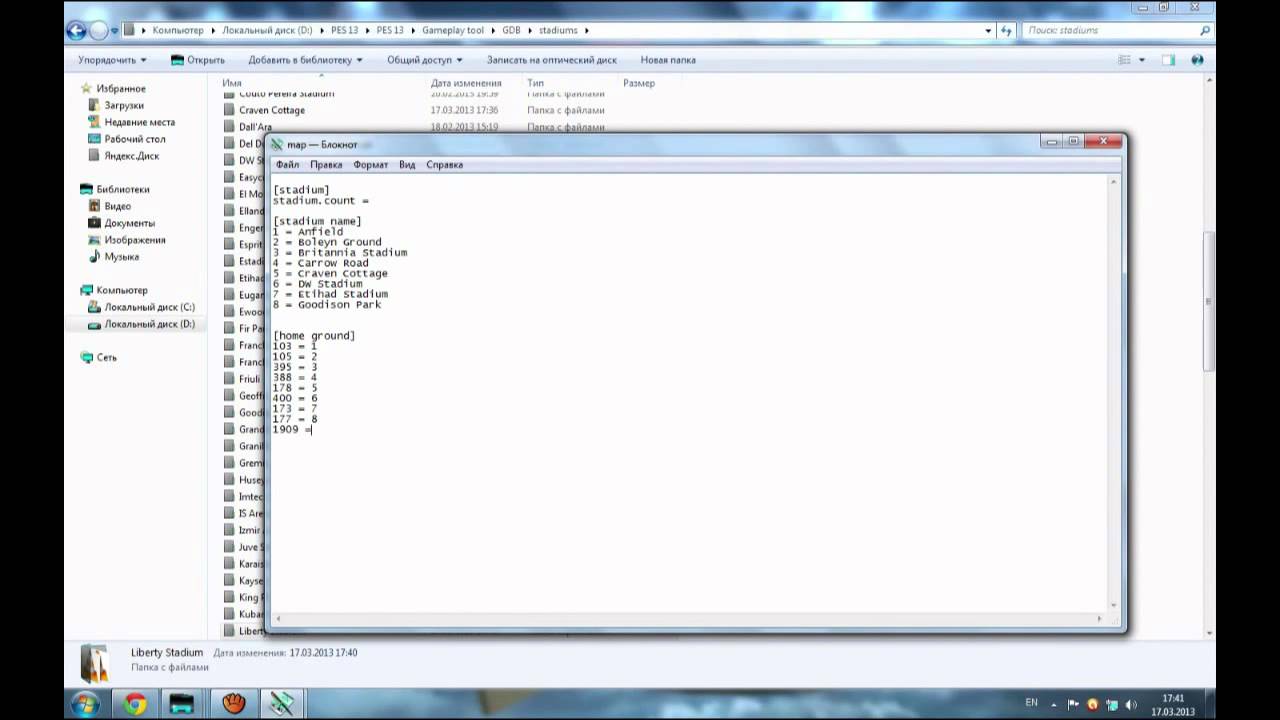
Task: Change view using the view mode icon
Action: 1125,60
